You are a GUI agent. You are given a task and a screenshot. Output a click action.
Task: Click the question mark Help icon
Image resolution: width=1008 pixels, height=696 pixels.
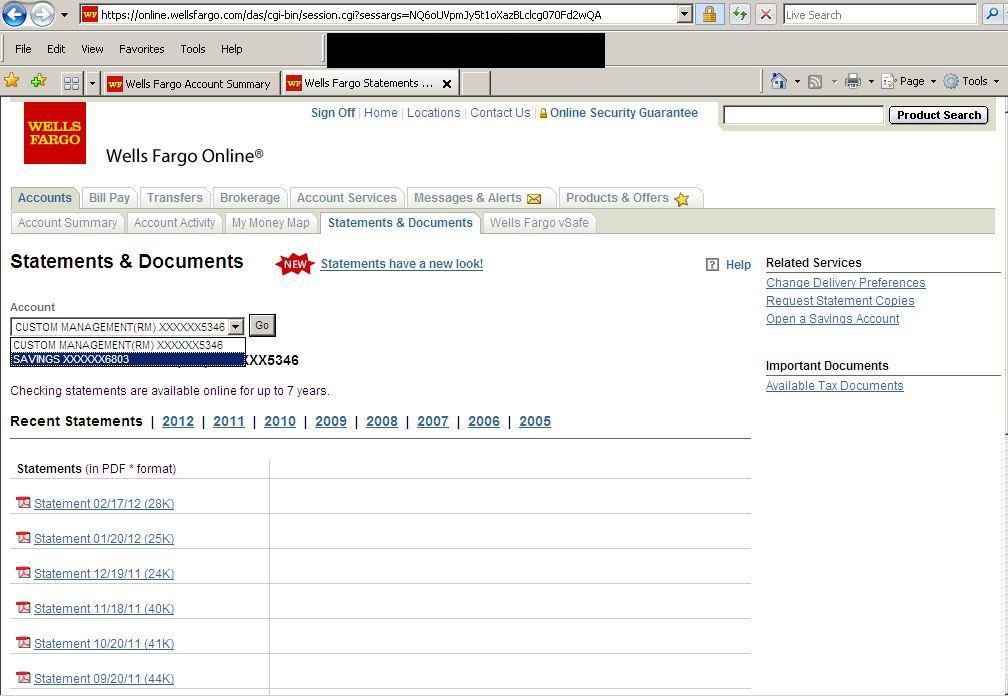(712, 265)
